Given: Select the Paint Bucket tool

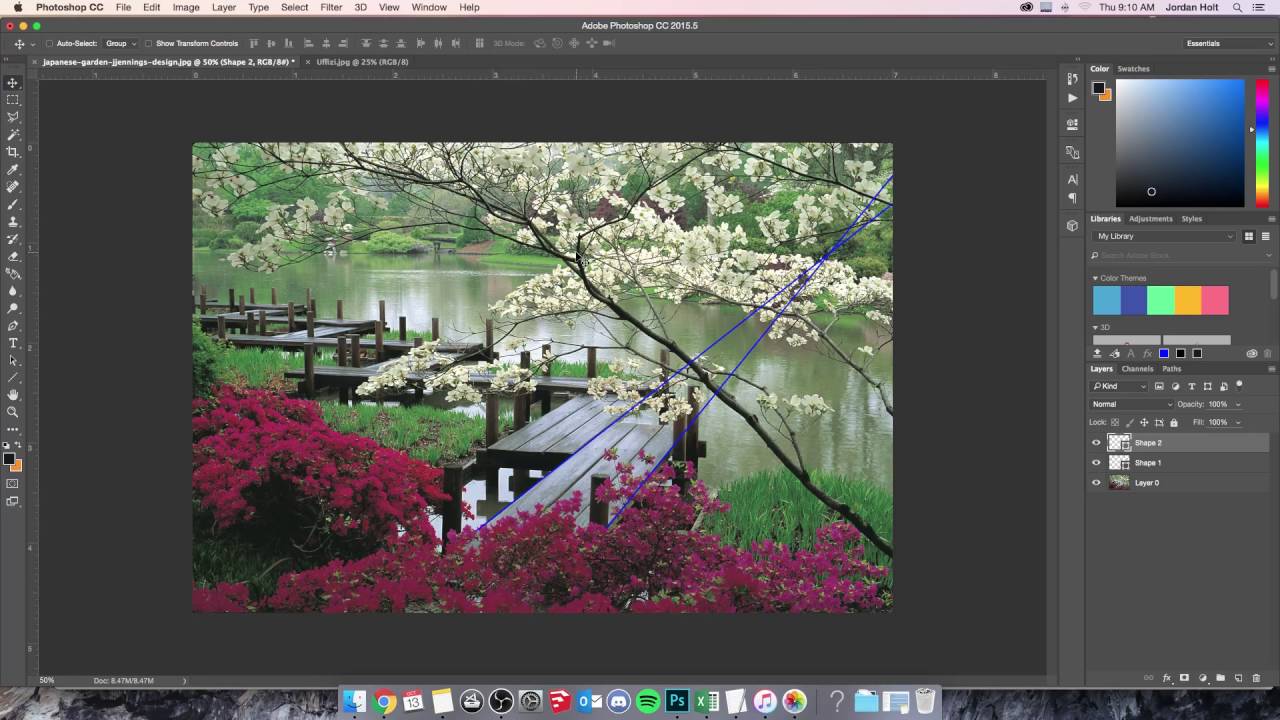Looking at the screenshot, I should point(13,273).
